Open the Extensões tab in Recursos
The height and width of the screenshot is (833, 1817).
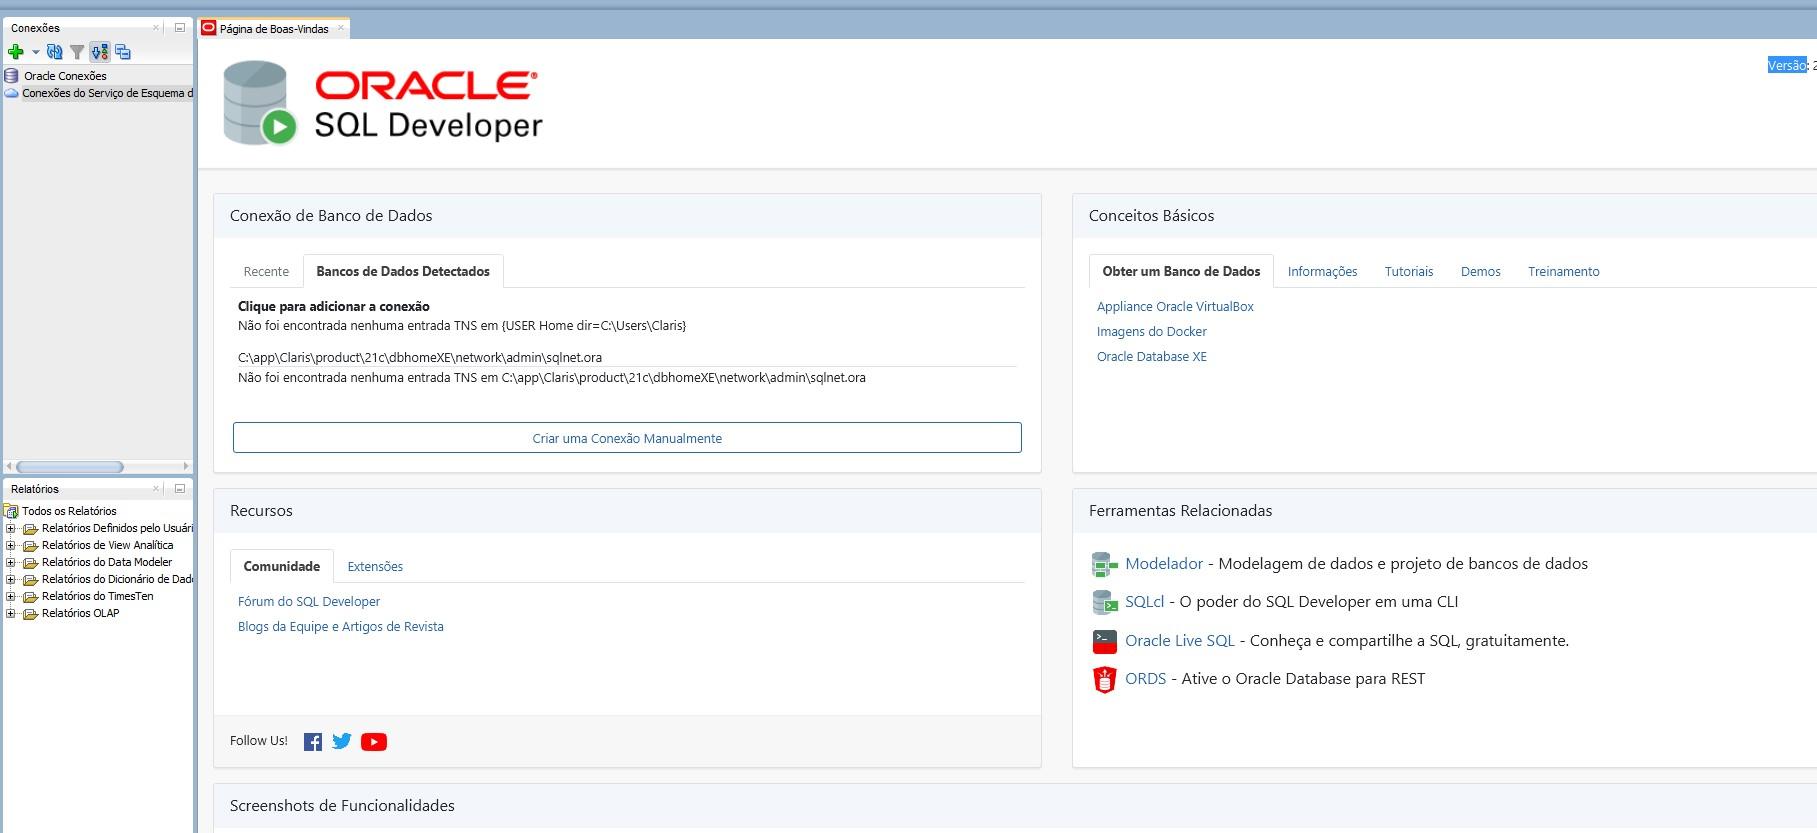[x=375, y=566]
